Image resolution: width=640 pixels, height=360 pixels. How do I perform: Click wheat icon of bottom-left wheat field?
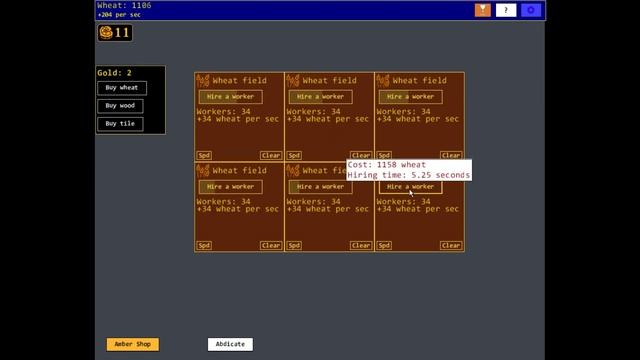[x=203, y=171]
